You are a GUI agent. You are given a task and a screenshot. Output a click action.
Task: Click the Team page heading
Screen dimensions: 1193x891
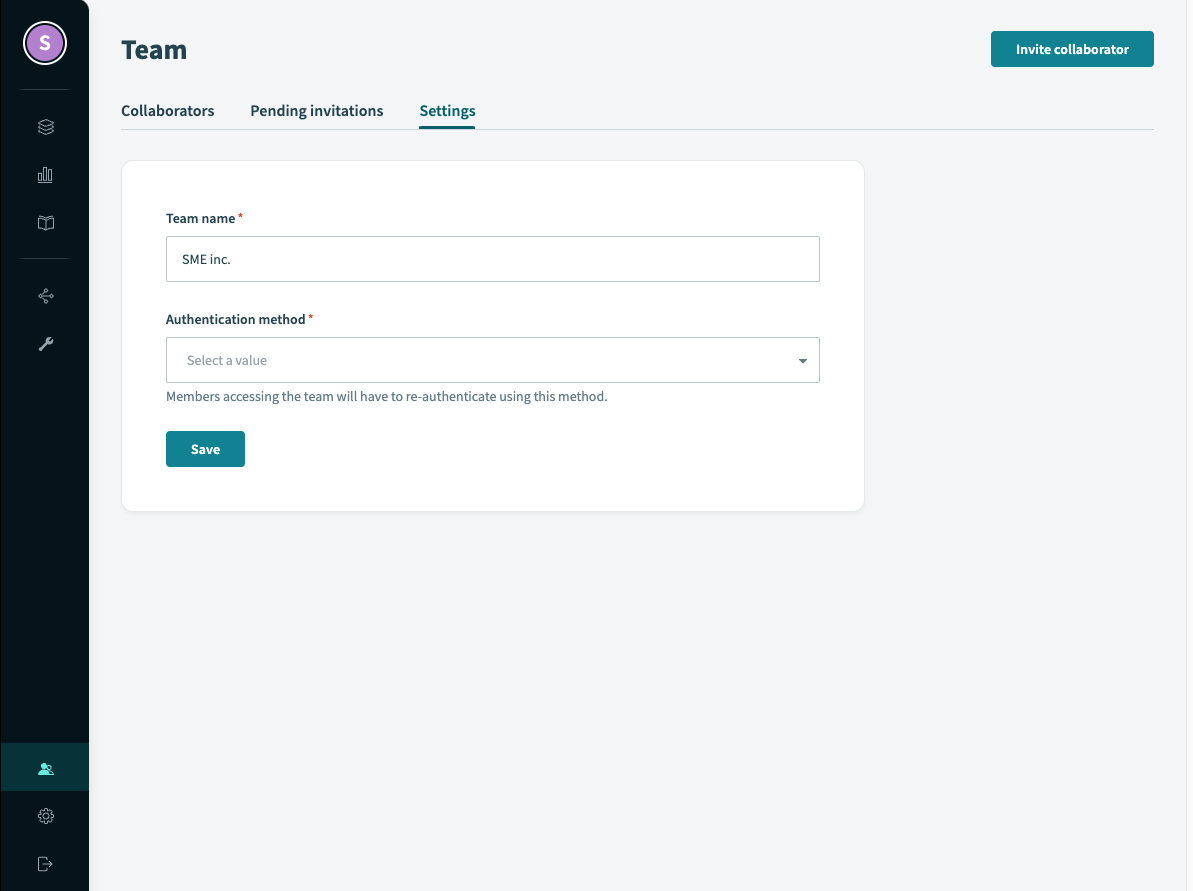coord(154,49)
